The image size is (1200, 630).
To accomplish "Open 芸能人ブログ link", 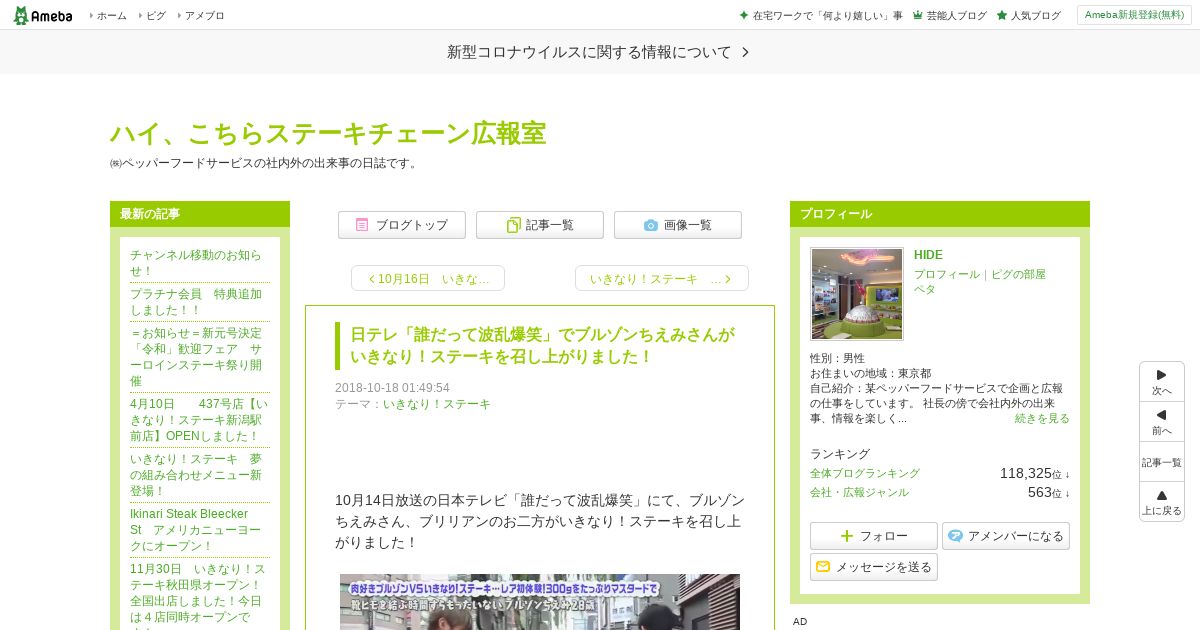I will pos(956,16).
